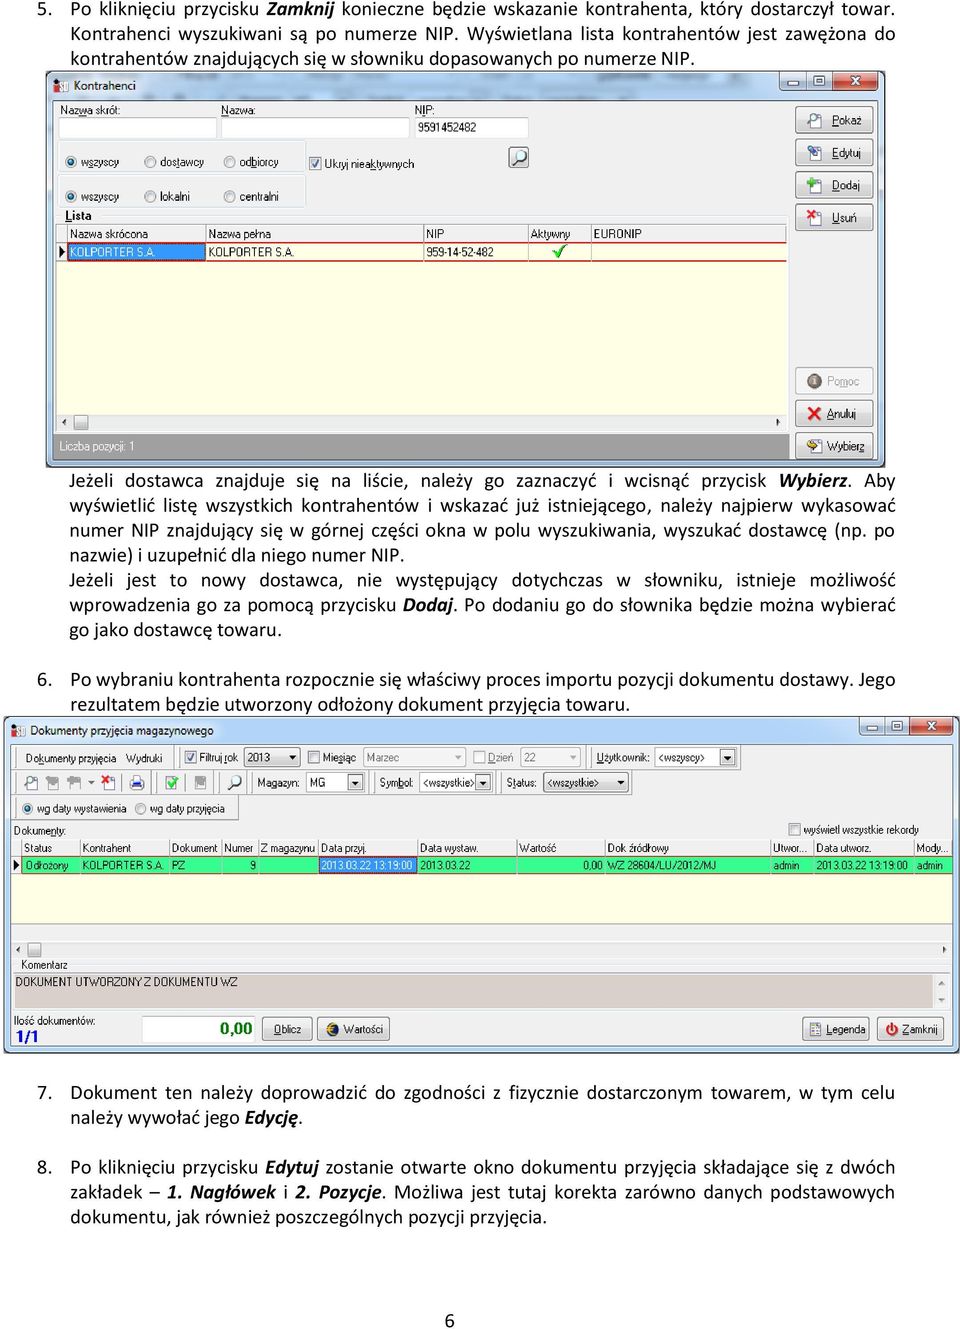This screenshot has width=960, height=1329.
Task: Click the Dokumenty przyjęcia magazynowego title icon
Action: tap(18, 730)
